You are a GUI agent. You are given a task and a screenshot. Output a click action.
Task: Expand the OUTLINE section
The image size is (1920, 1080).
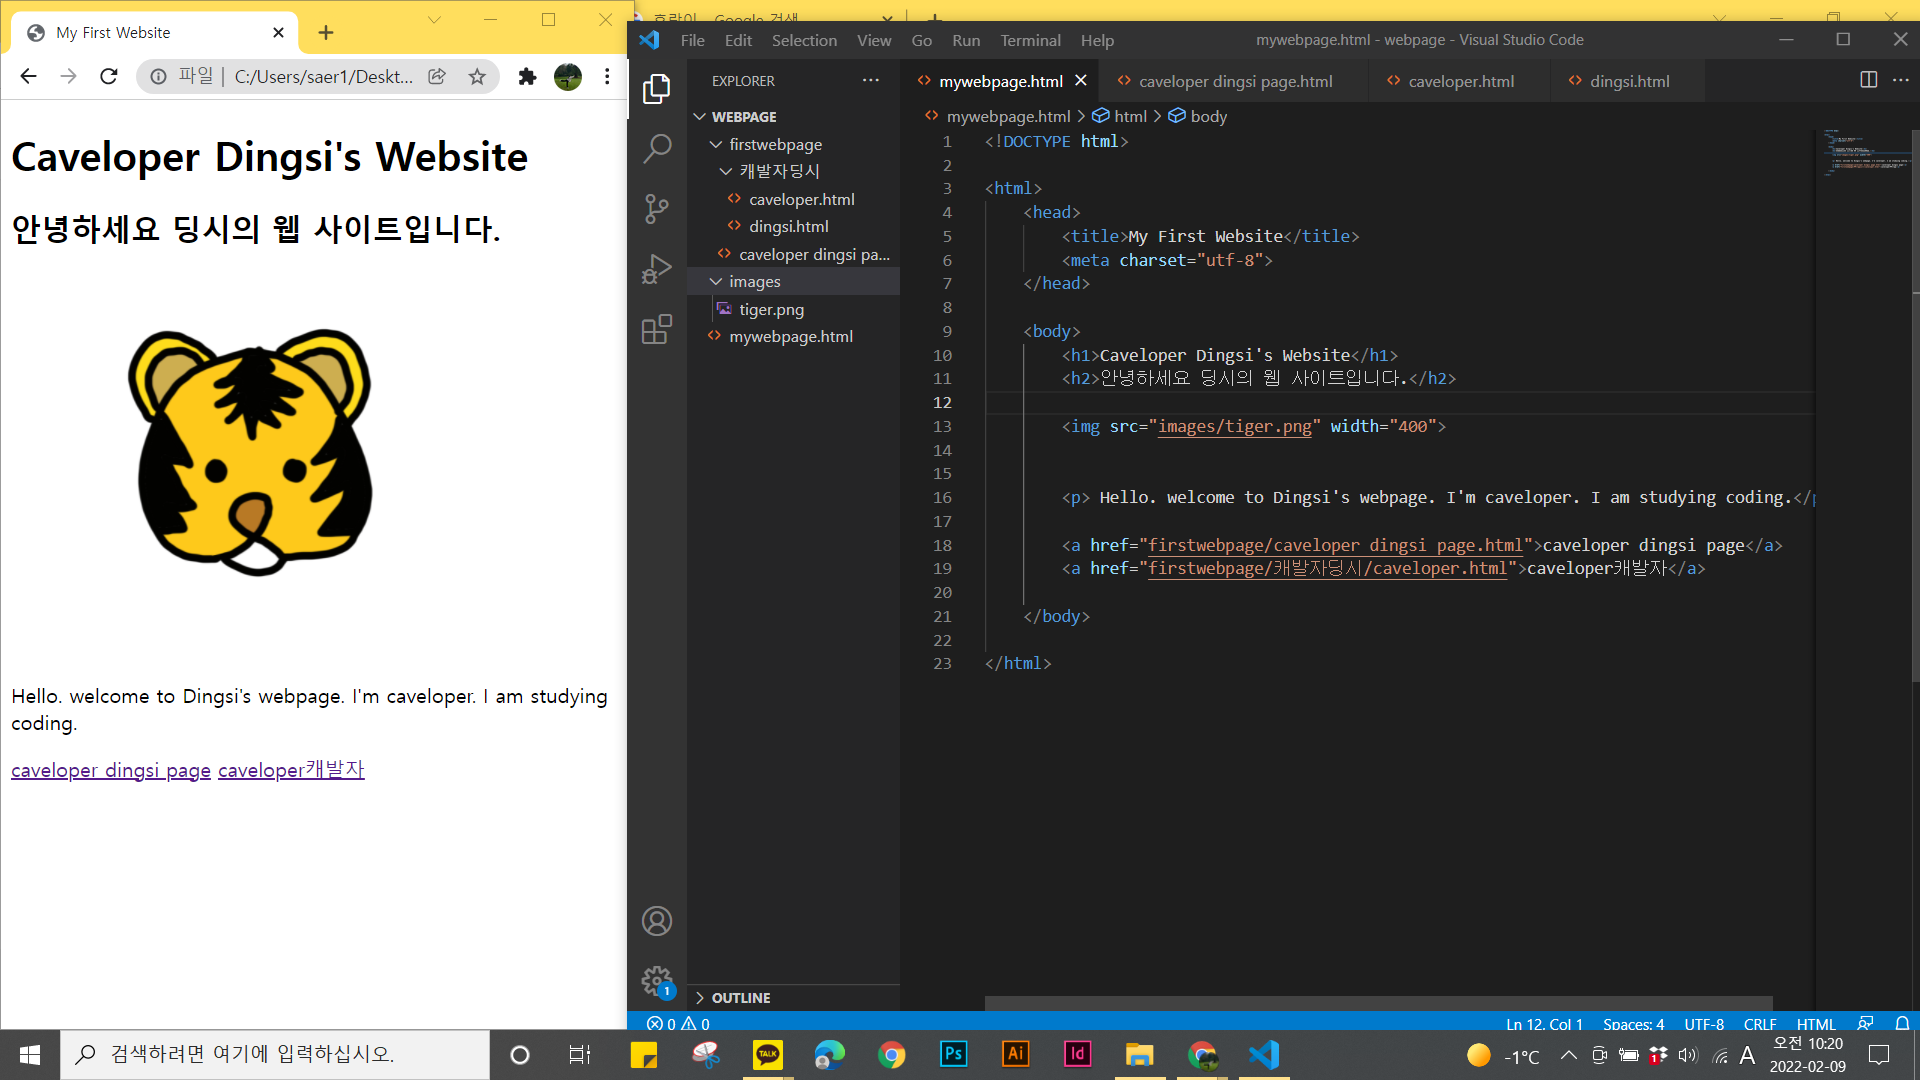pos(740,998)
